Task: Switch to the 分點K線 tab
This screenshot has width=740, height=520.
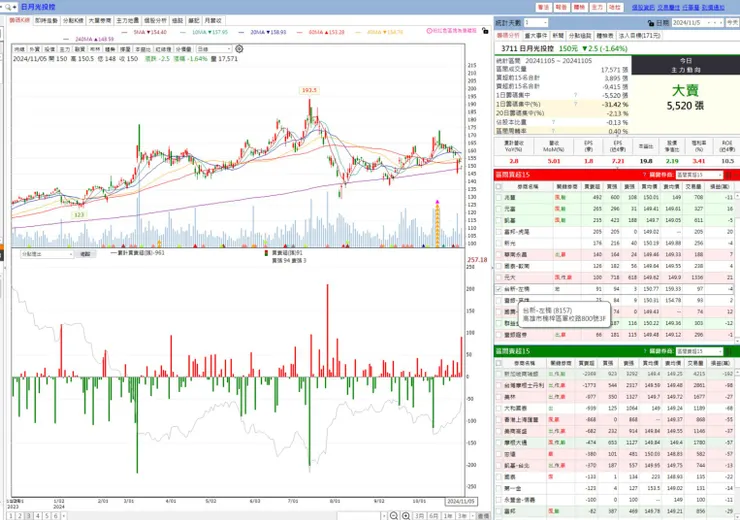Action: coord(73,20)
